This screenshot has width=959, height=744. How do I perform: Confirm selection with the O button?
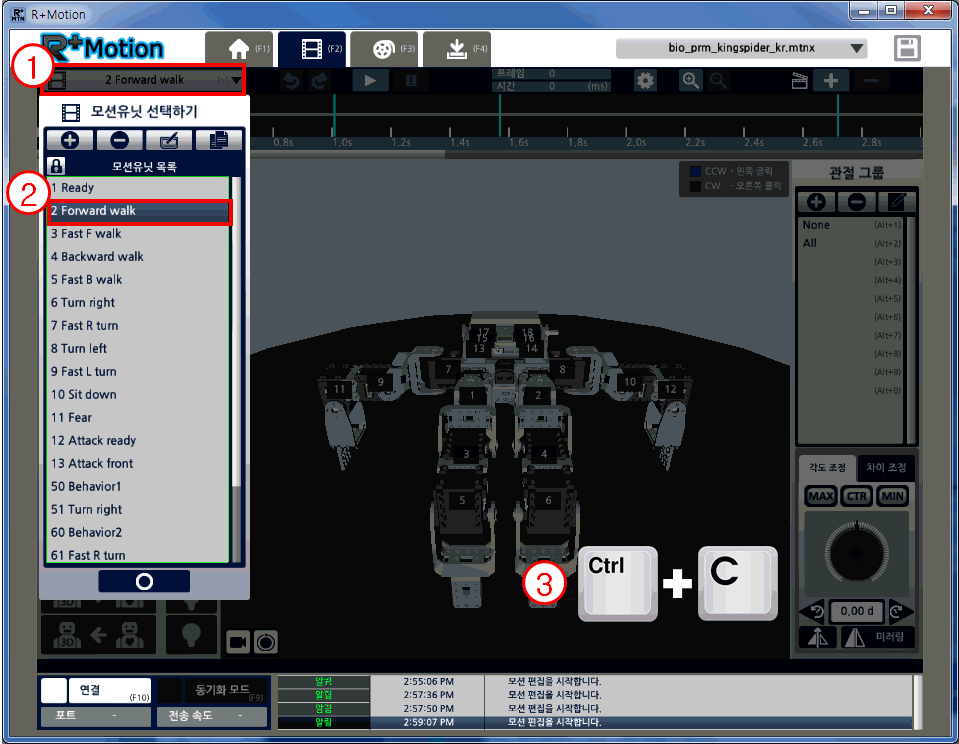pos(143,581)
